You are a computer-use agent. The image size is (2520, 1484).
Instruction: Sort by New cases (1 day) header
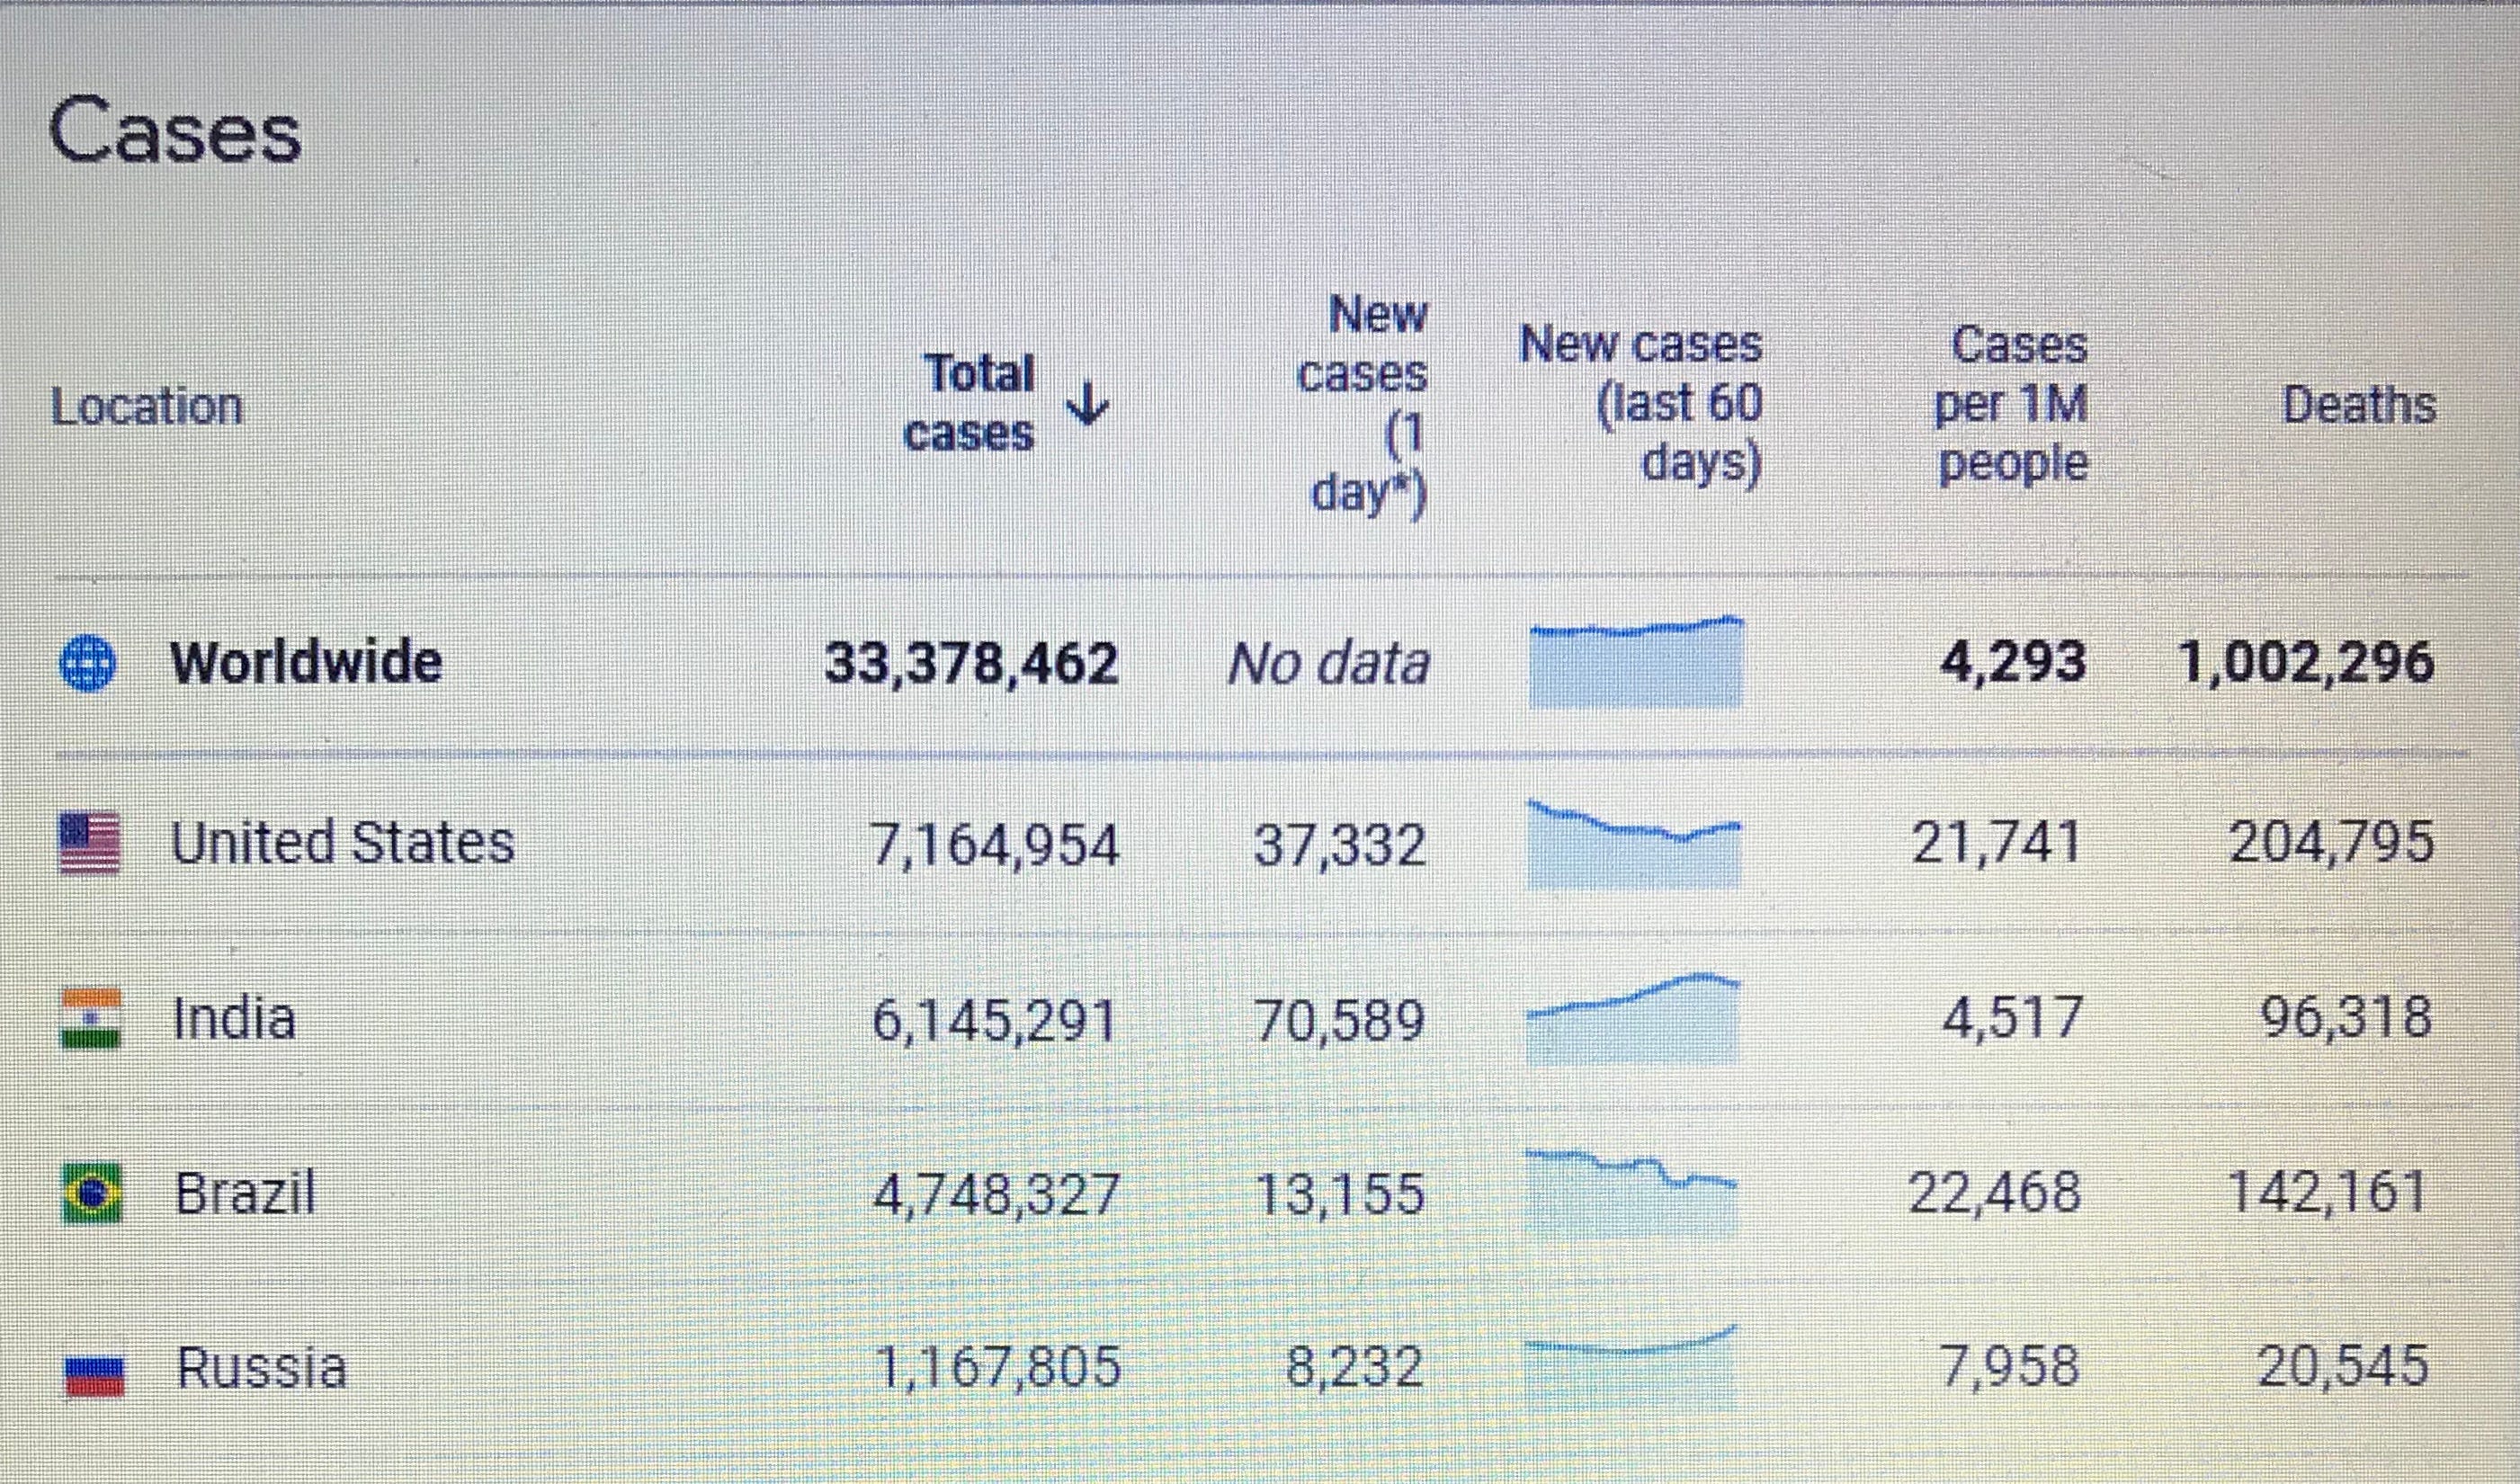1362,404
